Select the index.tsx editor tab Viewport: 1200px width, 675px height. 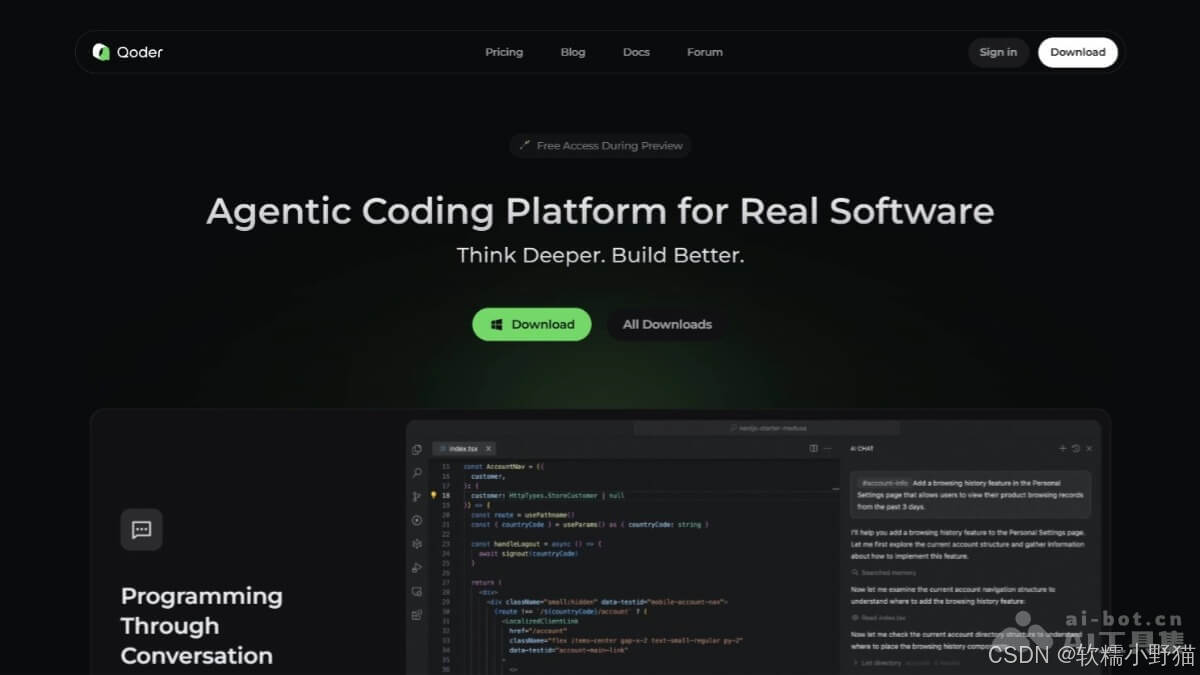[x=463, y=449]
